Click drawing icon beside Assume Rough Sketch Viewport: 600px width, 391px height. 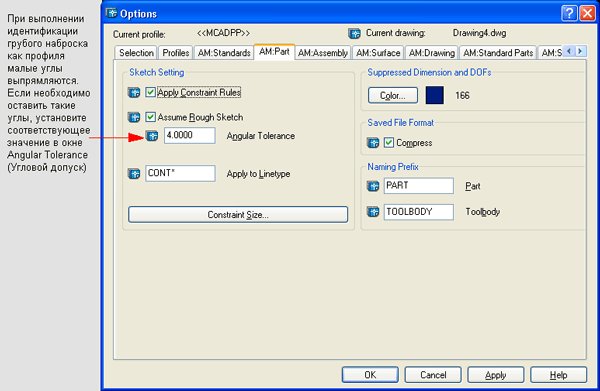pyautogui.click(x=134, y=117)
